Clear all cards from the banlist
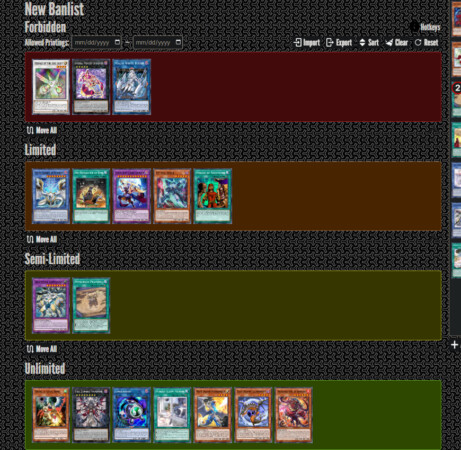This screenshot has width=461, height=450. (x=397, y=43)
